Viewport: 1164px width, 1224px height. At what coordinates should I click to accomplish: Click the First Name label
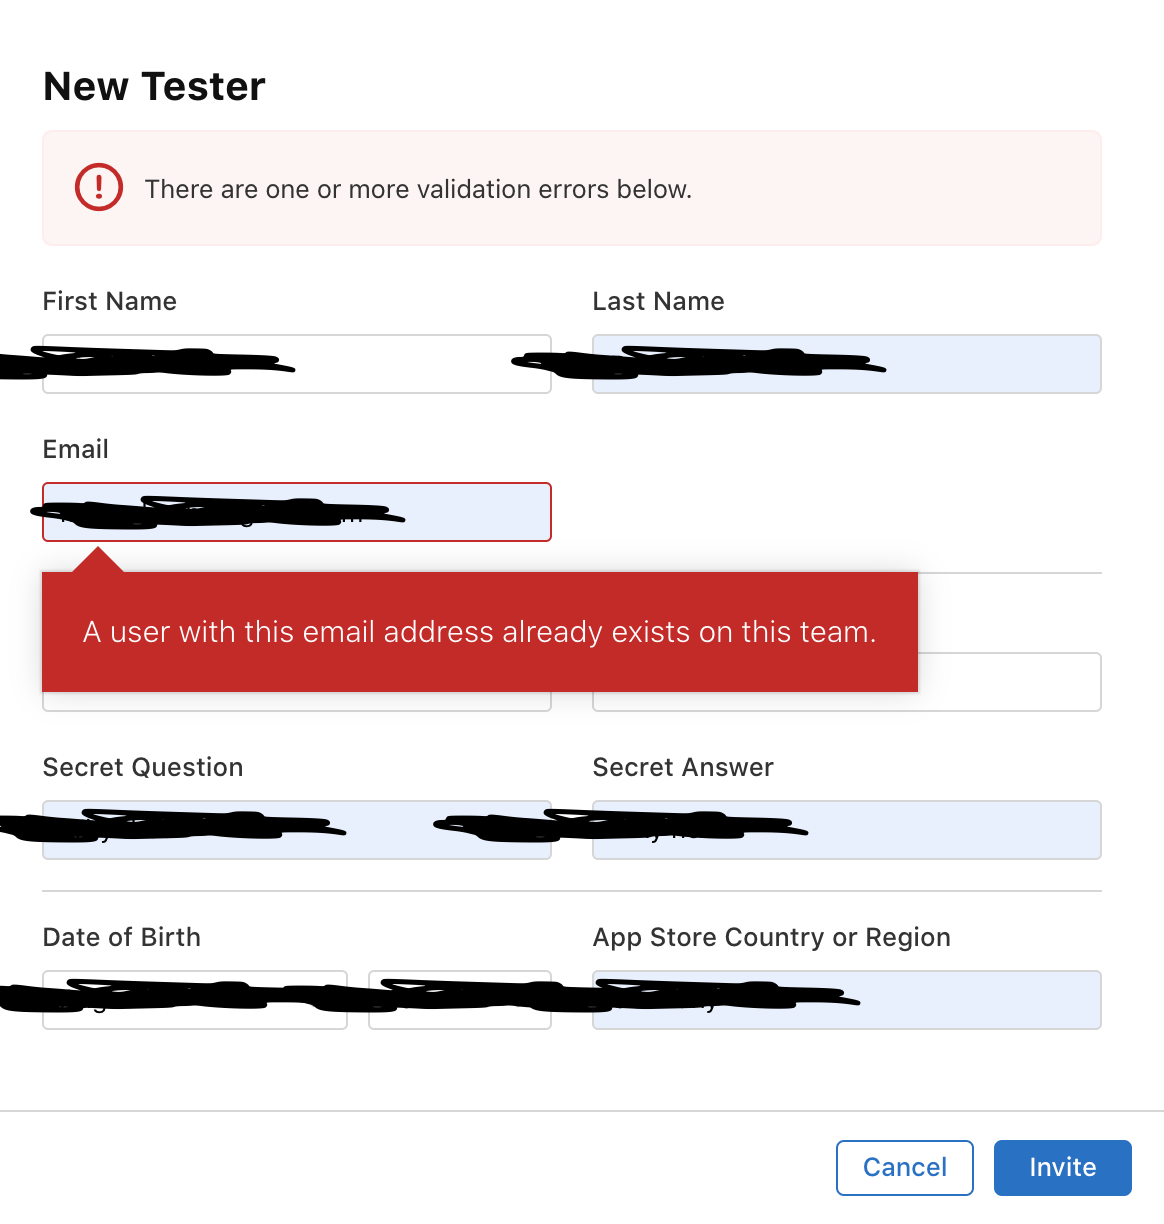pos(109,301)
